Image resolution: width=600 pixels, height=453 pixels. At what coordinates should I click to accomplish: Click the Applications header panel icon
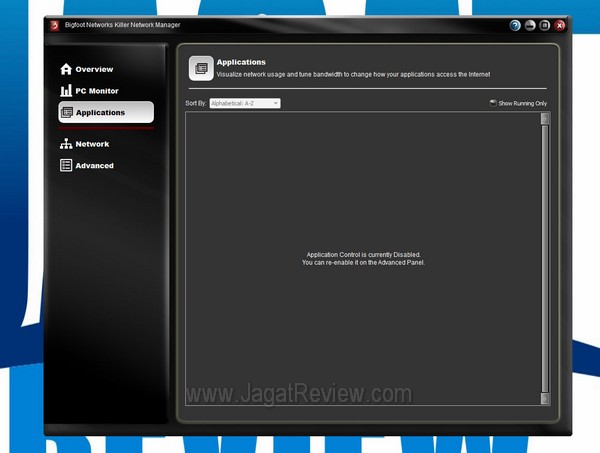pos(201,68)
